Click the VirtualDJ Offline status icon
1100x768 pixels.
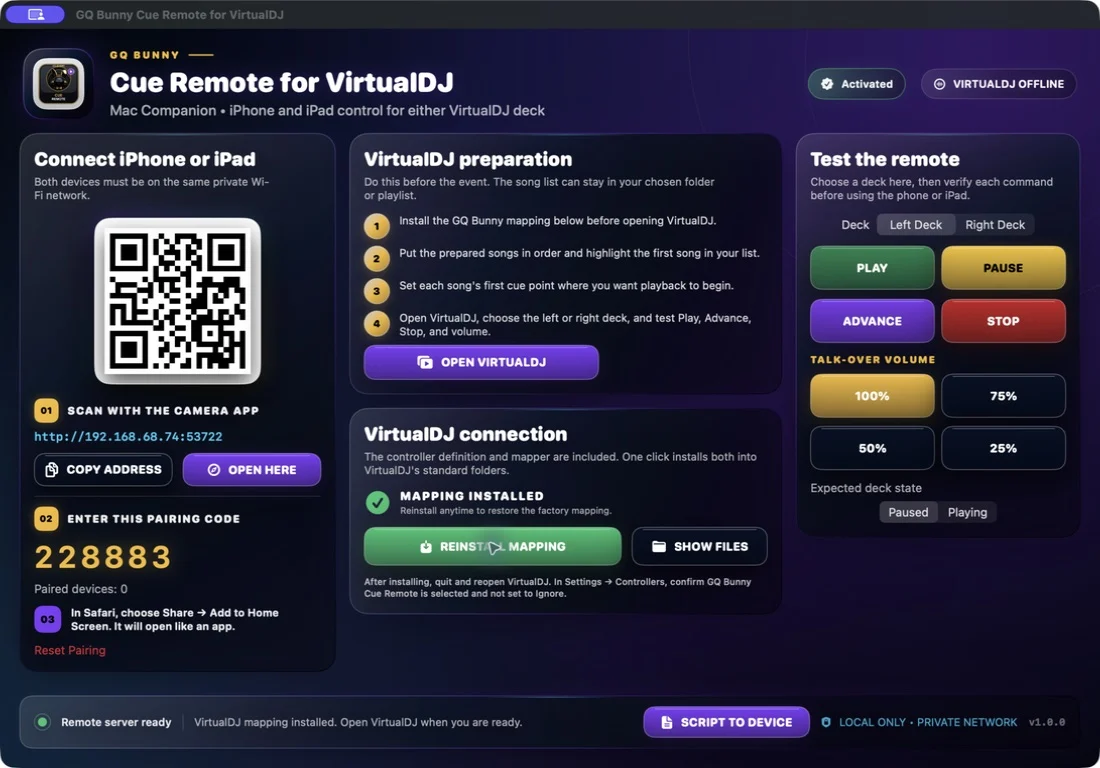pos(939,84)
